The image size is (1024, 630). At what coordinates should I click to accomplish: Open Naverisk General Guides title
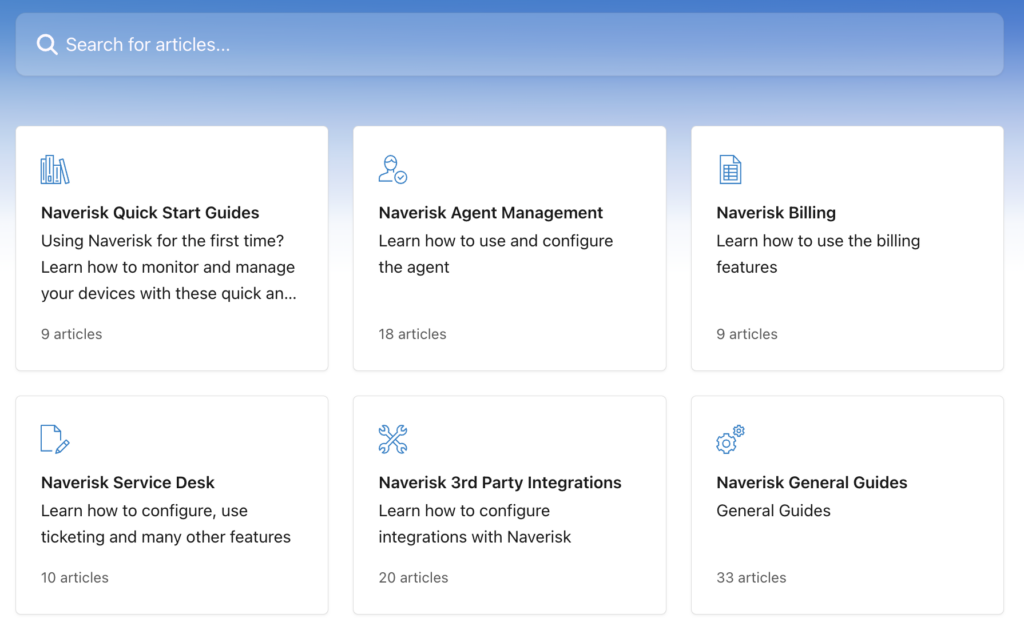812,482
